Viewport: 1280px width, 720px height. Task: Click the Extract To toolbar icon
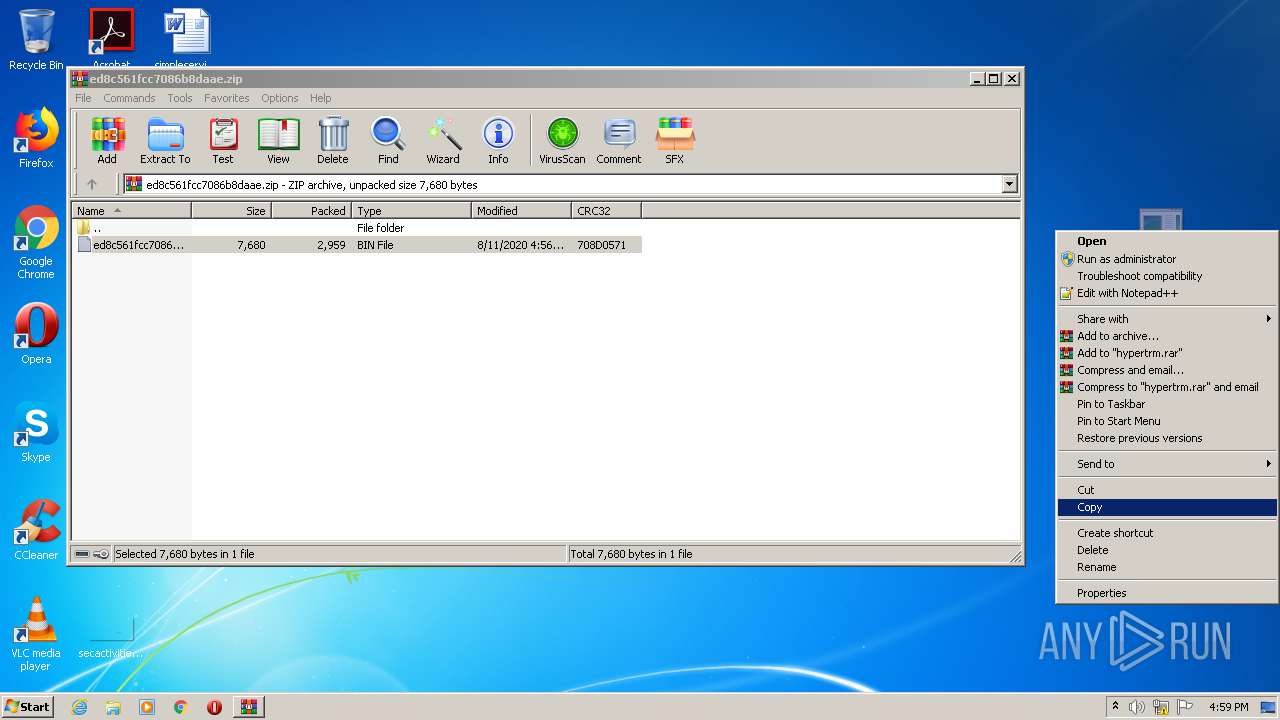coord(165,140)
